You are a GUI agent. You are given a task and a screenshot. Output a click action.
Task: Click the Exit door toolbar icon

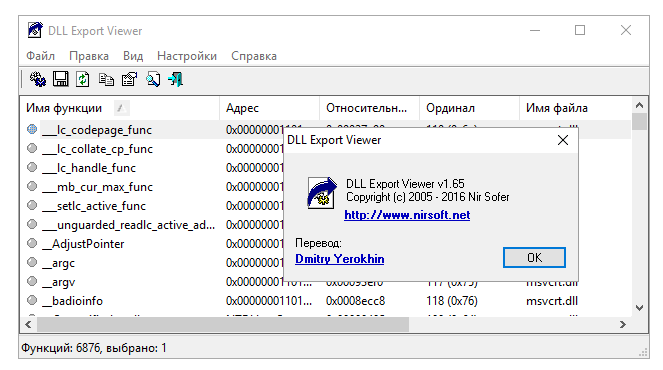(175, 79)
